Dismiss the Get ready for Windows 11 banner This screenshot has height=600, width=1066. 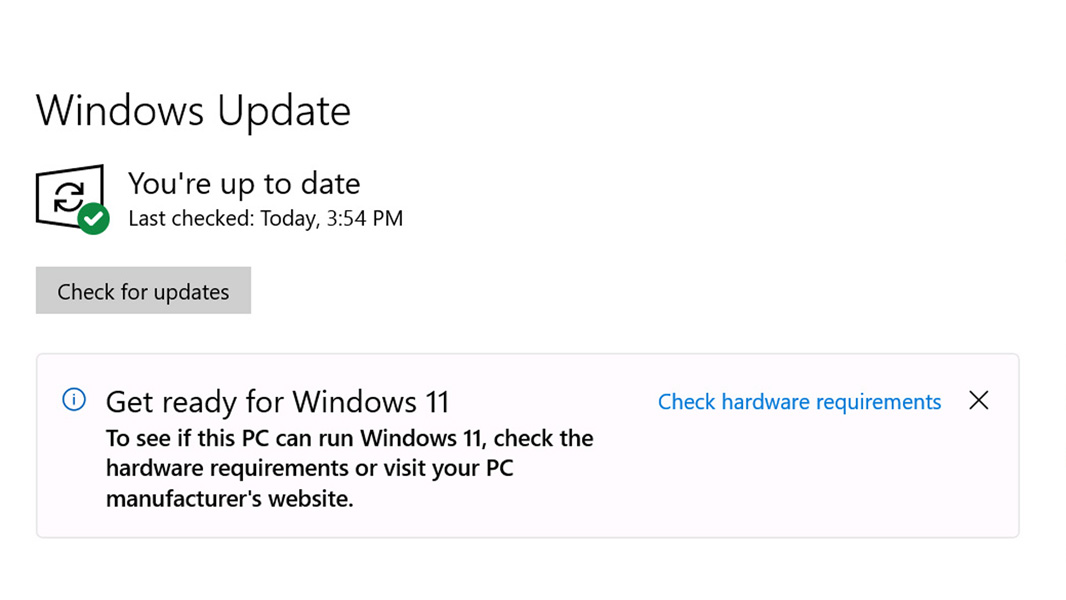point(979,401)
